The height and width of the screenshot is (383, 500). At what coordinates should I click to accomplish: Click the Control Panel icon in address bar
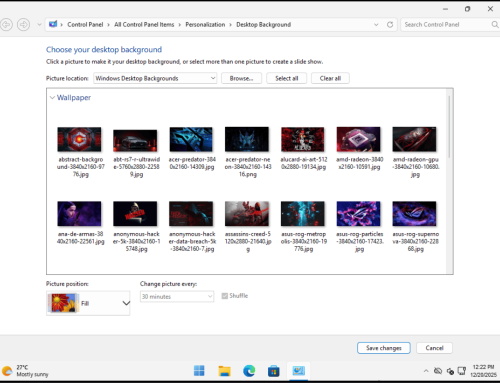pyautogui.click(x=53, y=24)
